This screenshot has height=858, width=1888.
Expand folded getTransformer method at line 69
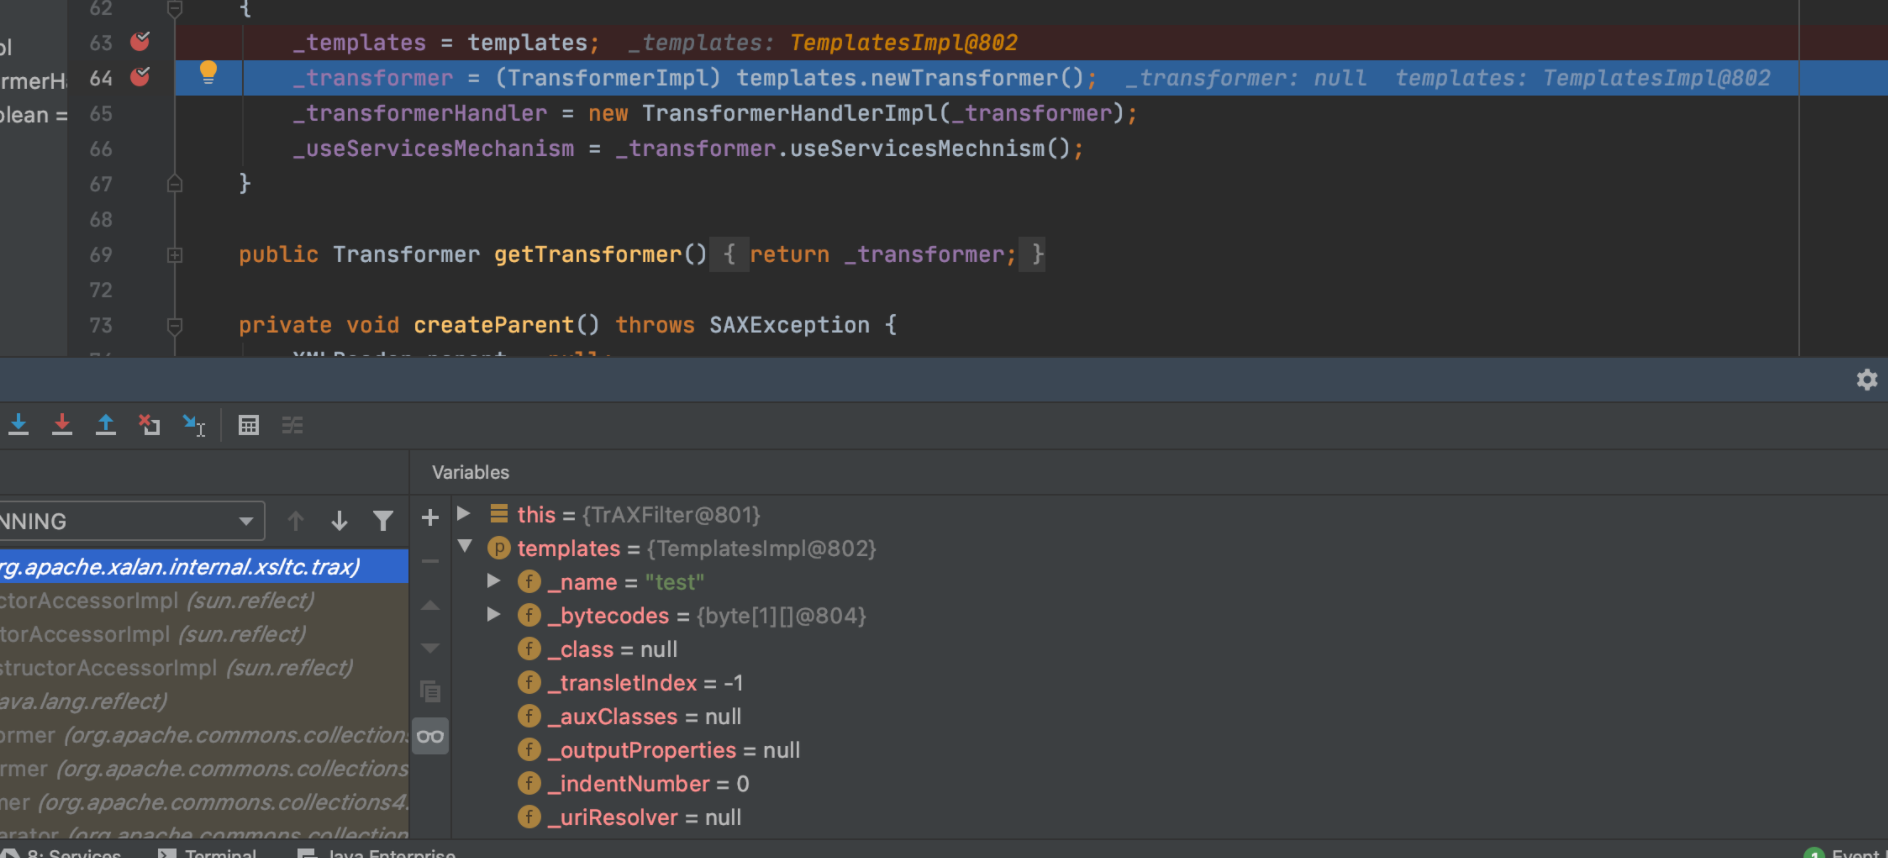click(175, 255)
